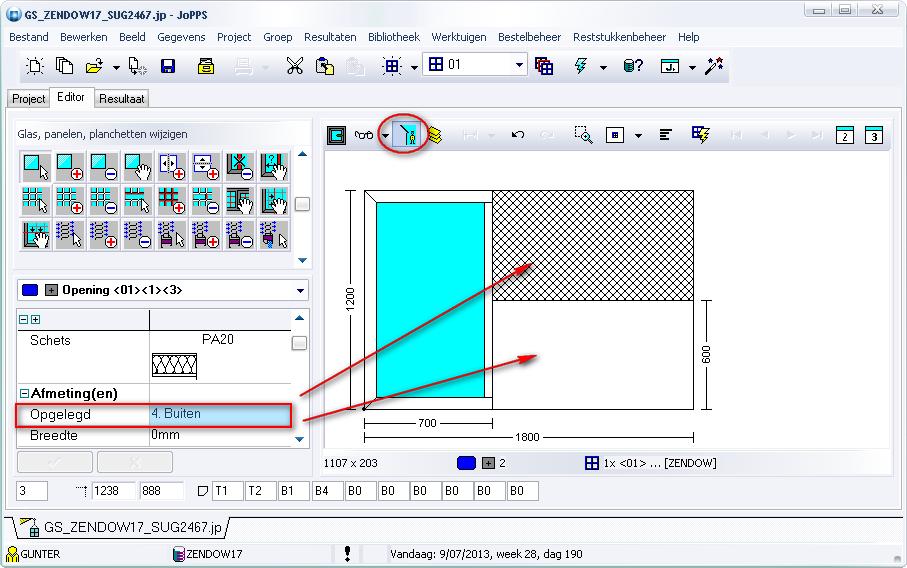
Task: Click the yellow stacked layers icon
Action: [x=434, y=135]
